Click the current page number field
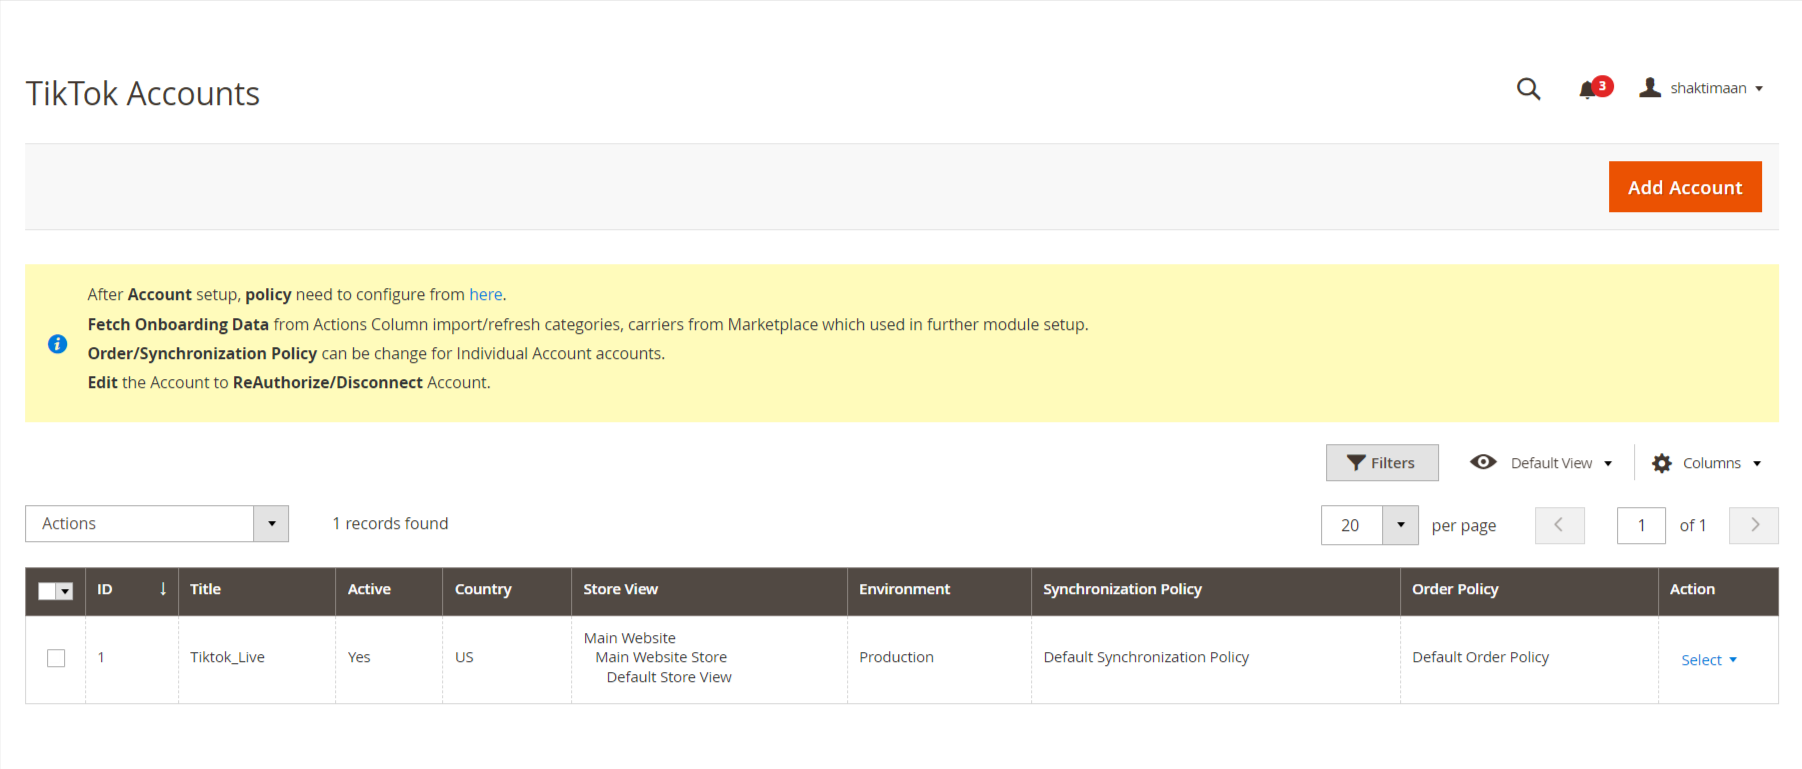The height and width of the screenshot is (769, 1802). [x=1640, y=525]
